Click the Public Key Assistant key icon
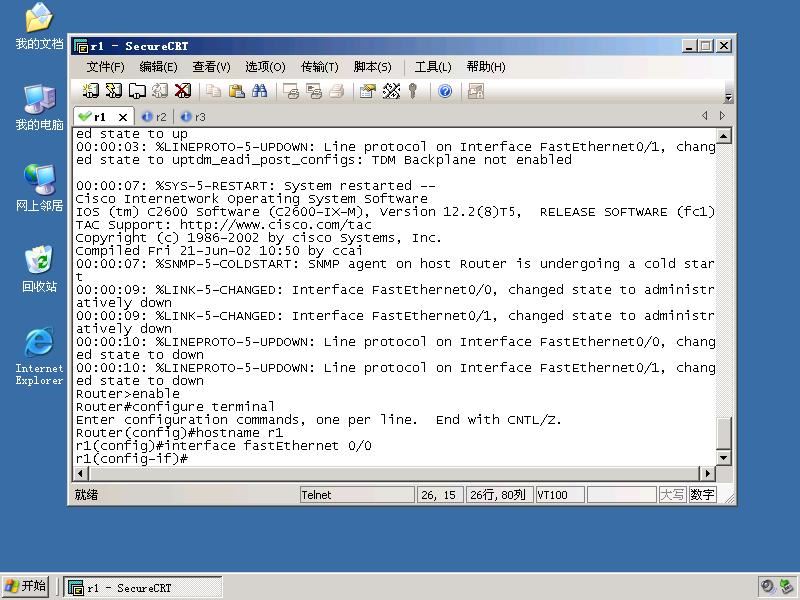800x600 pixels. coord(413,91)
